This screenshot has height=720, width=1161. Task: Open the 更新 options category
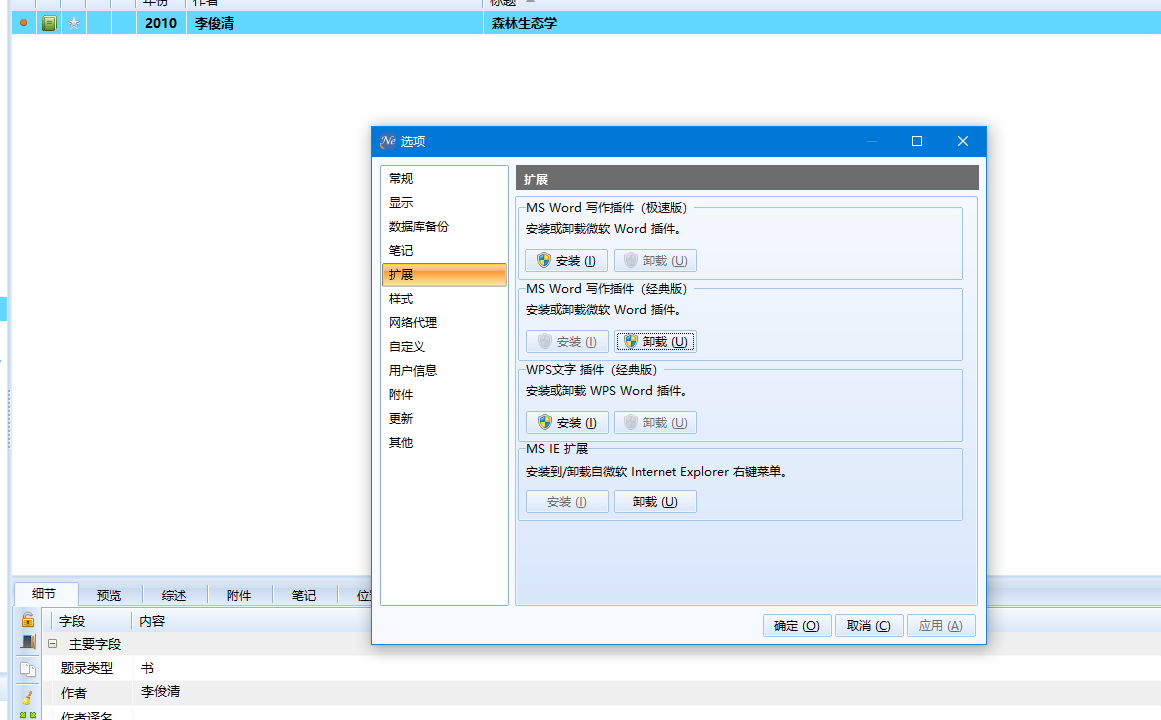(x=444, y=419)
